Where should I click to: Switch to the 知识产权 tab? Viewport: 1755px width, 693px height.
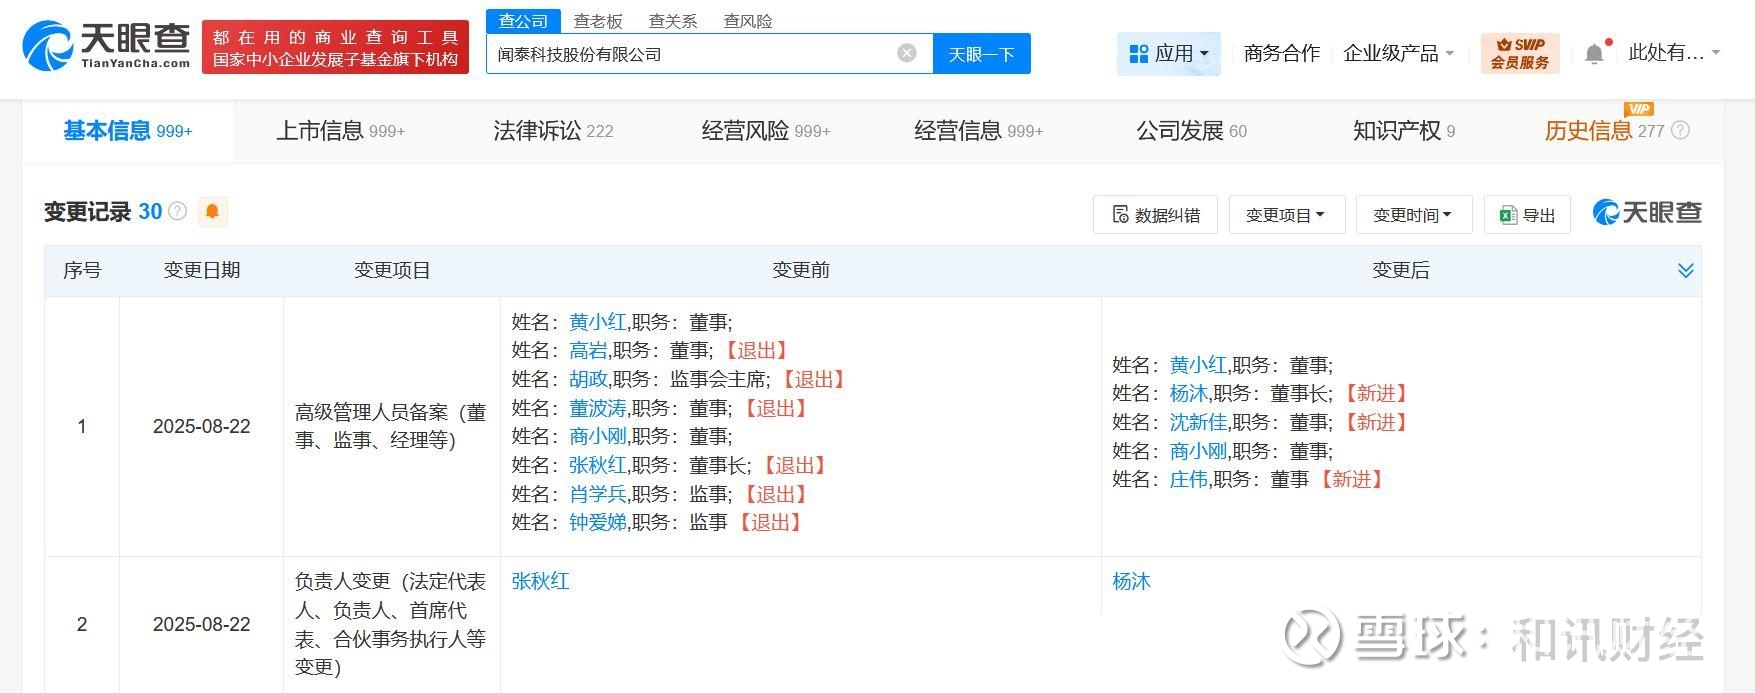coord(1404,131)
